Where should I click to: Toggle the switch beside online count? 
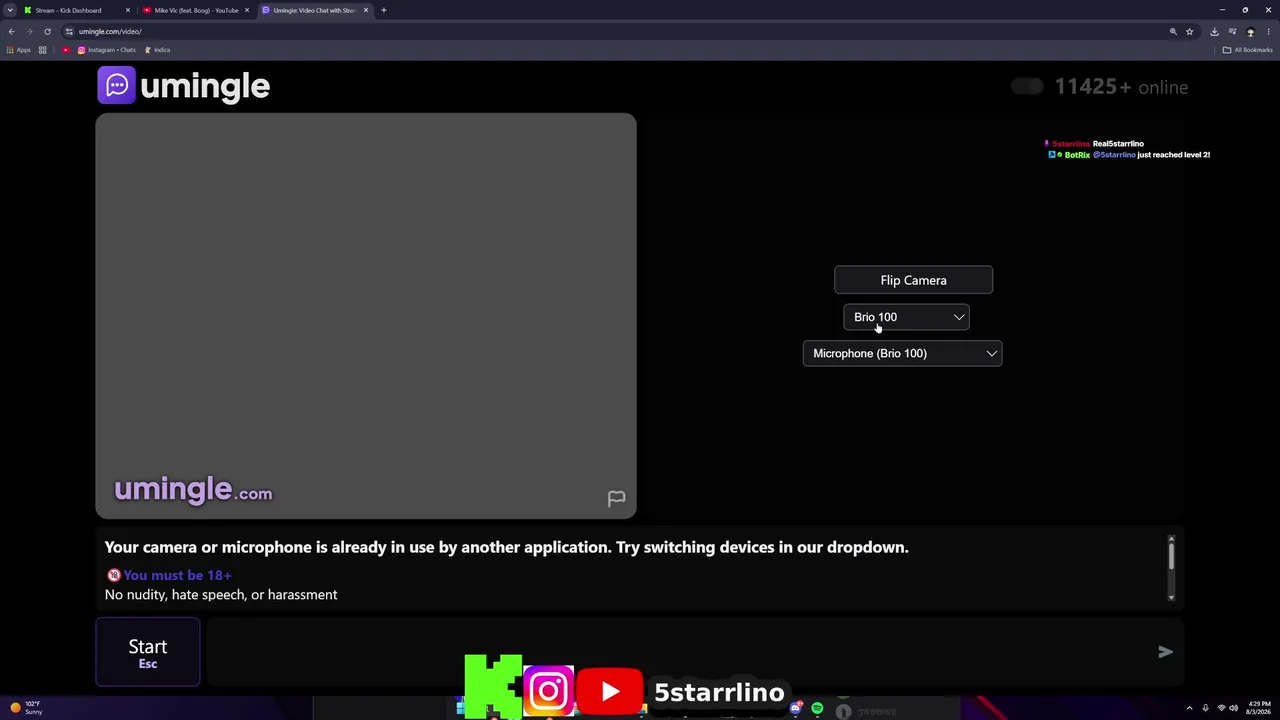[1026, 87]
